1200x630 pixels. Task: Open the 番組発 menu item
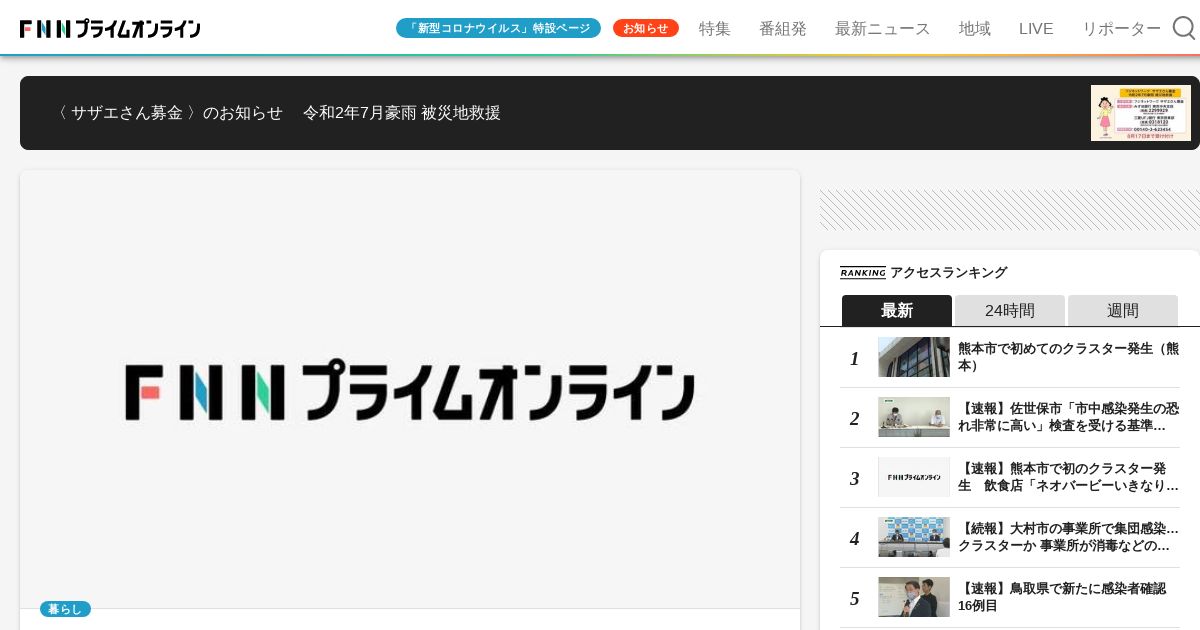(x=783, y=29)
